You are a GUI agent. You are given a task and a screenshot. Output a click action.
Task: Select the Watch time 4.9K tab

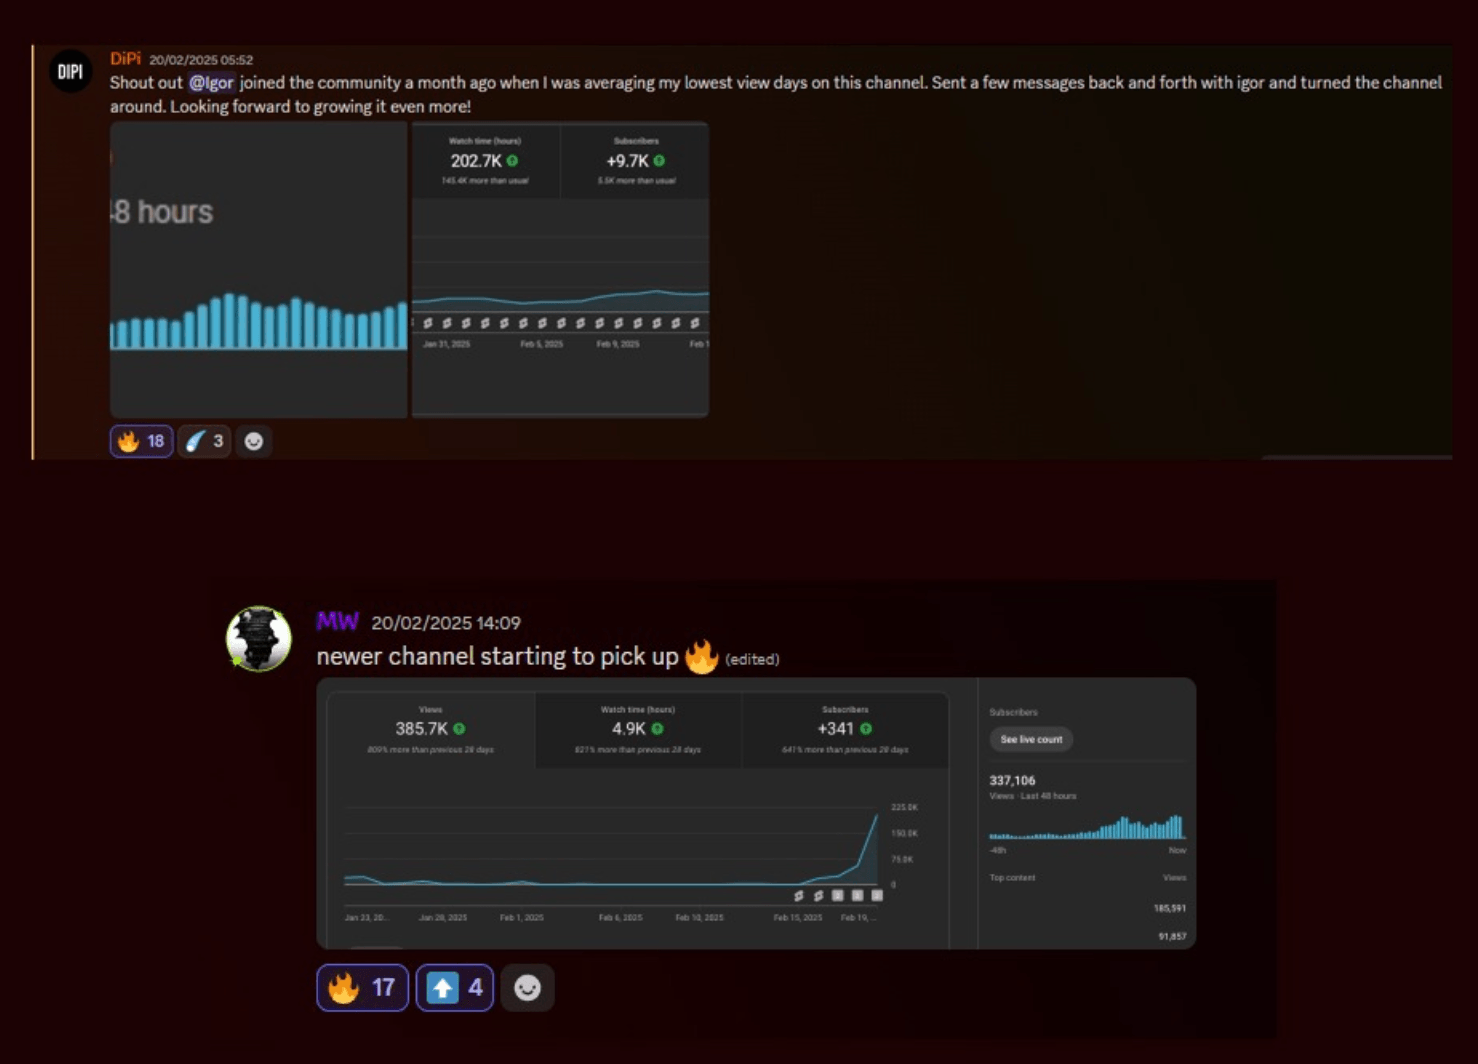(638, 730)
